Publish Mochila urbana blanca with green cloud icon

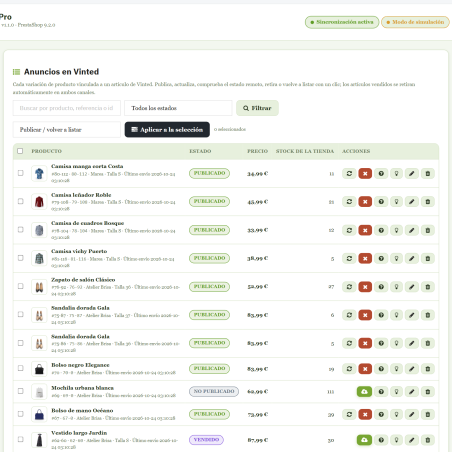[364, 391]
